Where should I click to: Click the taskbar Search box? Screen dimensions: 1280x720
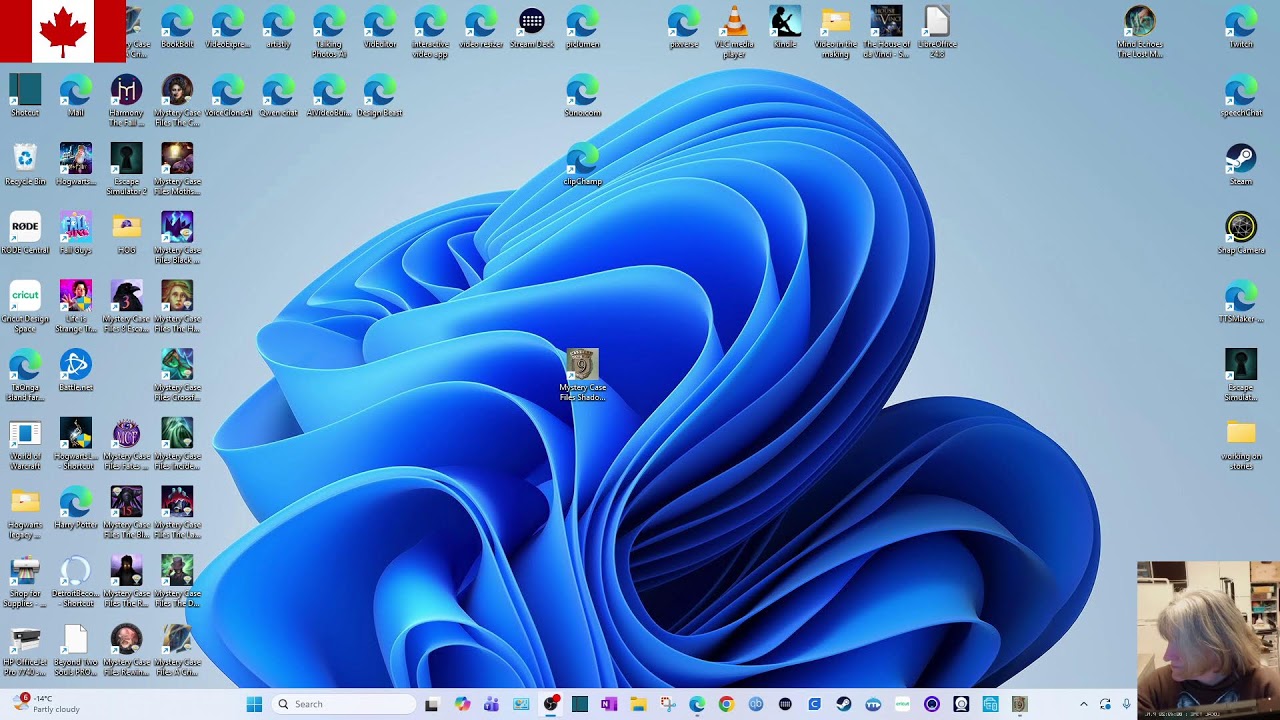343,704
